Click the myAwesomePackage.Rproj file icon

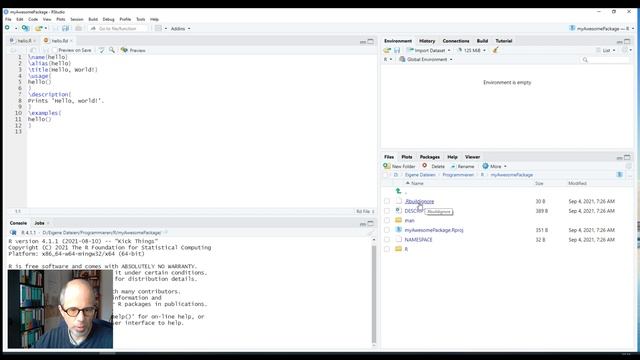pos(399,230)
